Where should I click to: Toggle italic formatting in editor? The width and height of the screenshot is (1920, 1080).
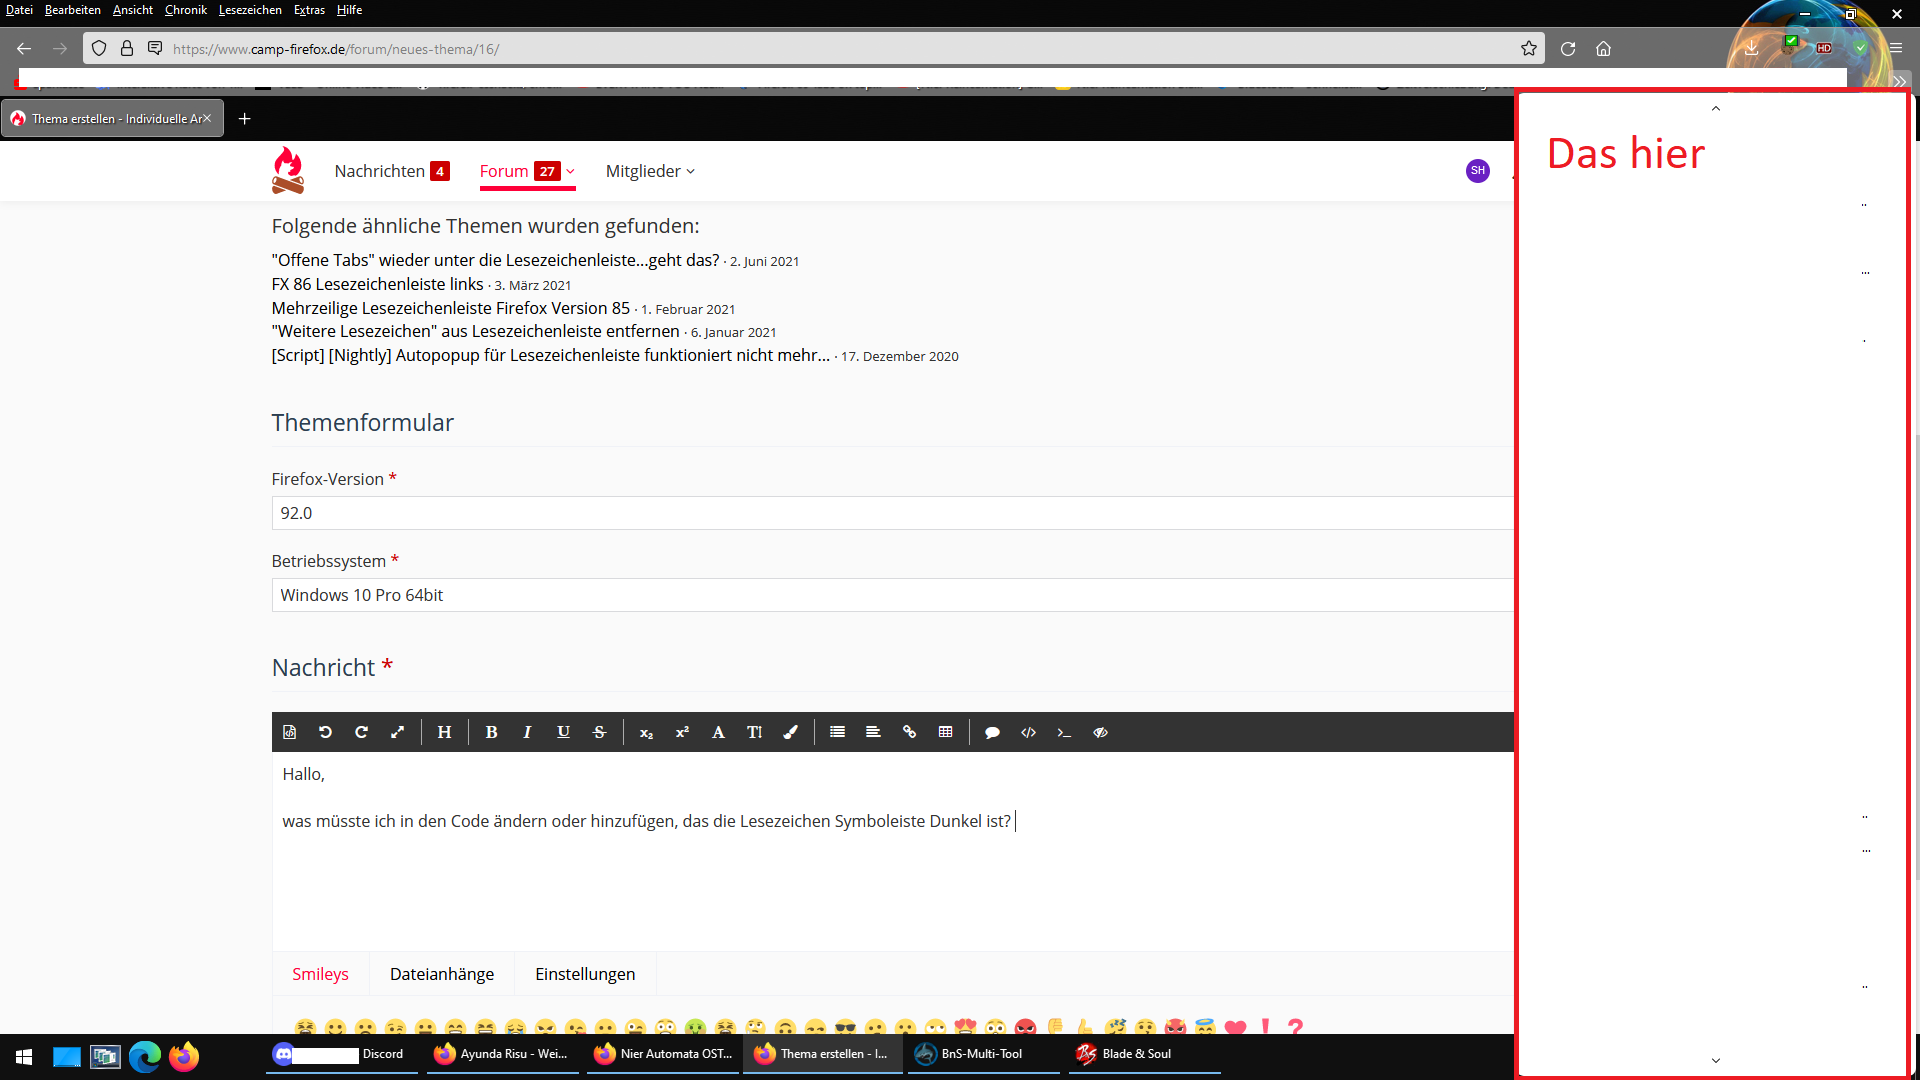point(527,732)
